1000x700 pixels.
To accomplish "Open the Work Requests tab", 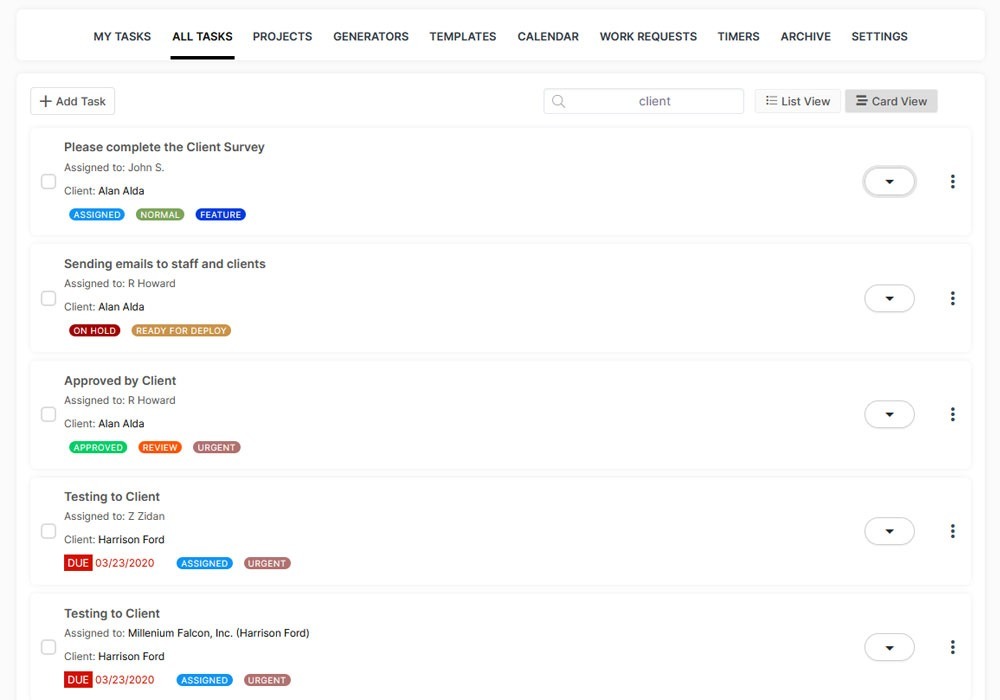I will (648, 36).
